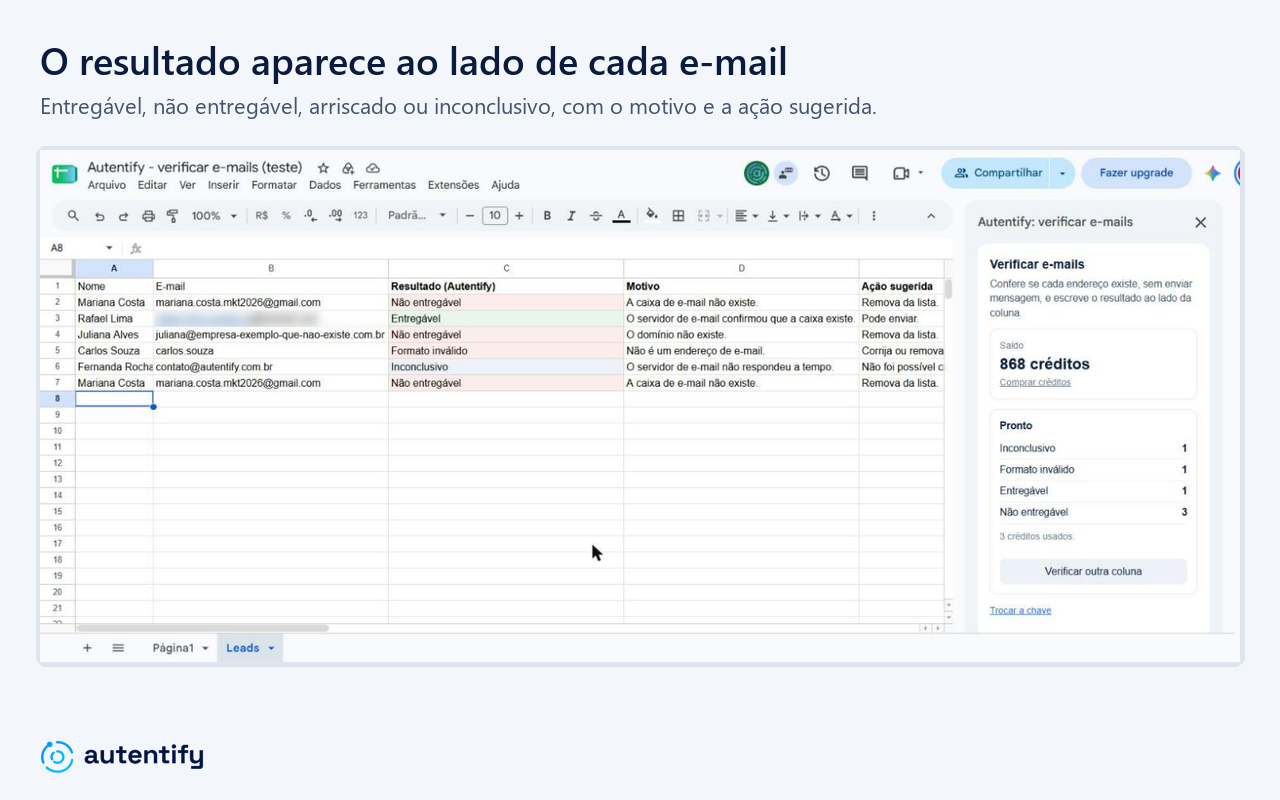Click the move-to-folder icon beside the title
1280x800 pixels.
click(x=348, y=168)
